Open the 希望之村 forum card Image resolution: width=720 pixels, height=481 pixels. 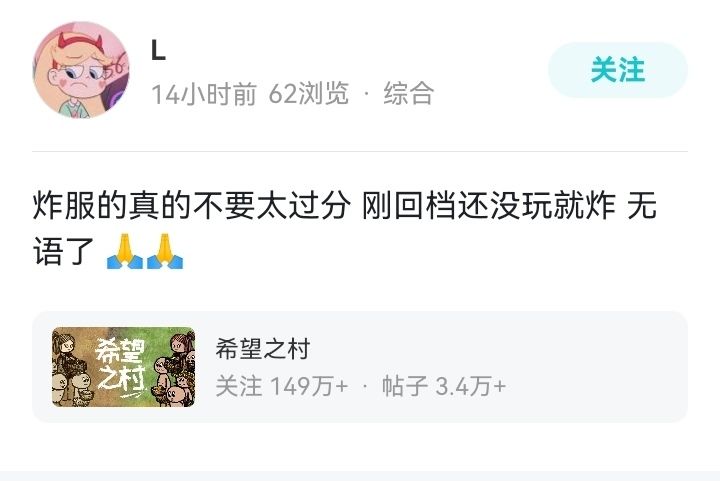click(360, 367)
